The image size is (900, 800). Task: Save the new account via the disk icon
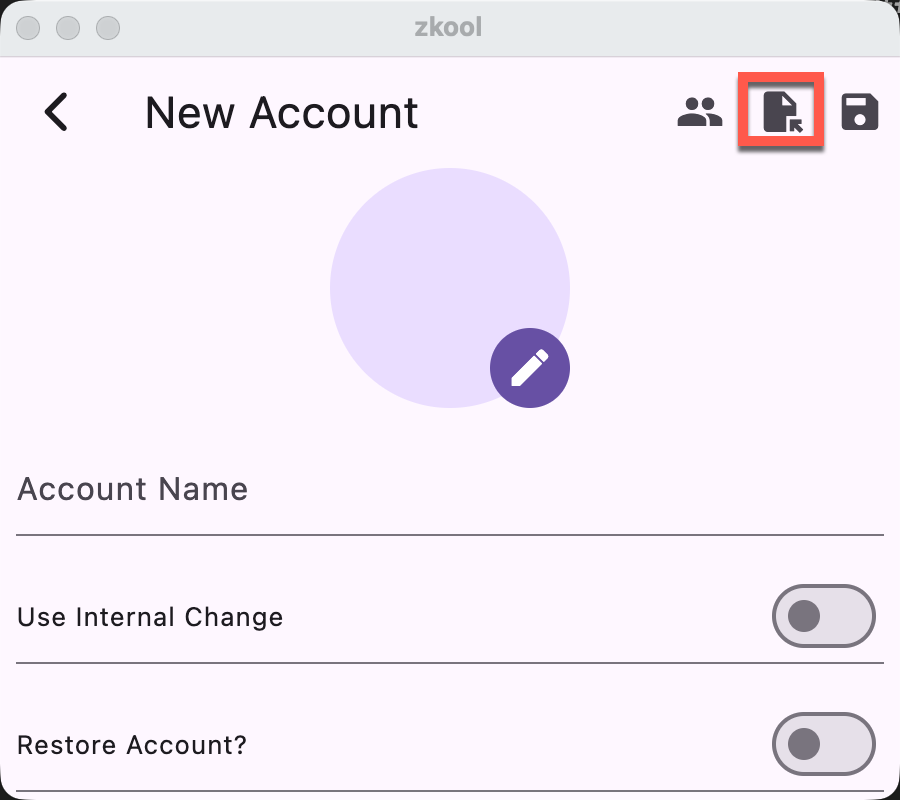click(x=859, y=112)
